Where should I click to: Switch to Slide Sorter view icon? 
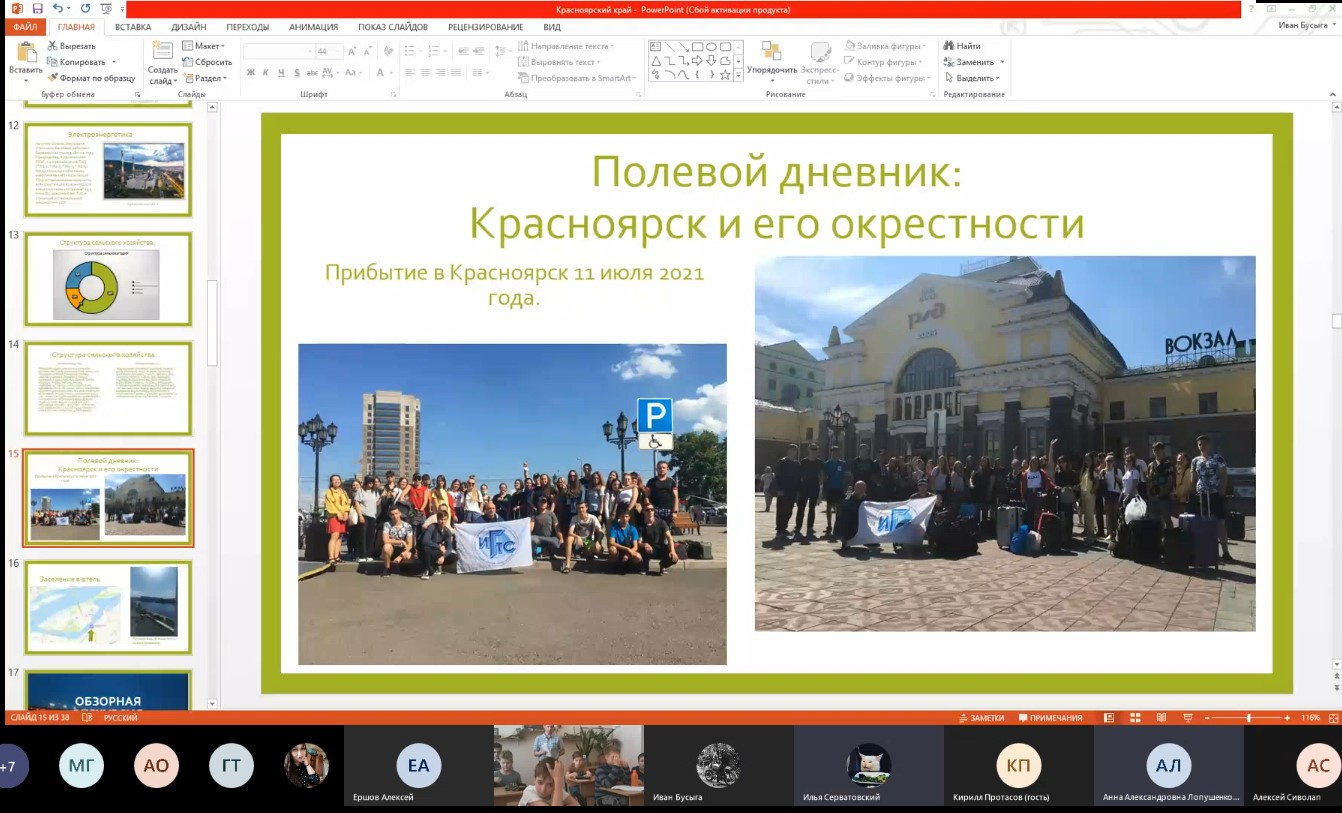pyautogui.click(x=1137, y=718)
